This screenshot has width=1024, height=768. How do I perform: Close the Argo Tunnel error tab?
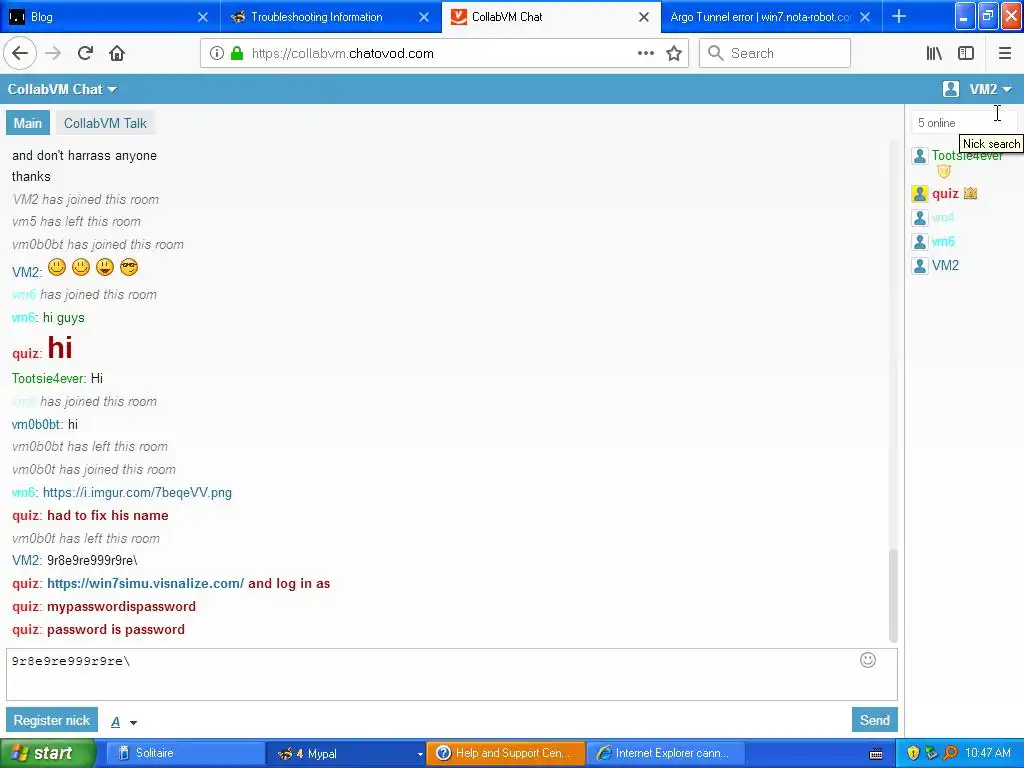[x=865, y=17]
